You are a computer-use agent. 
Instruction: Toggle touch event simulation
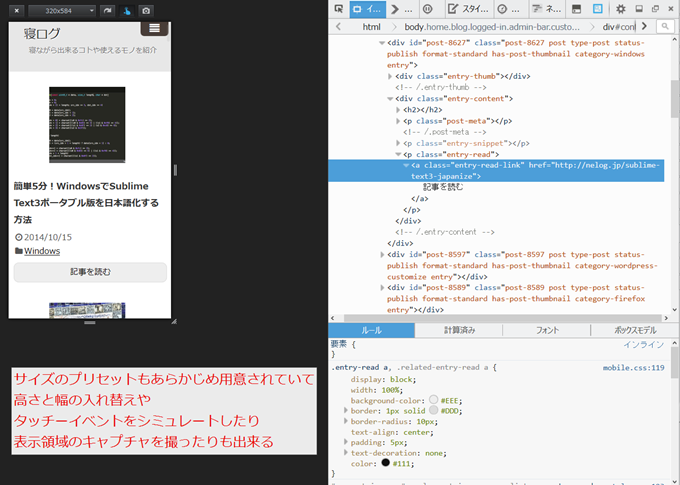127,10
